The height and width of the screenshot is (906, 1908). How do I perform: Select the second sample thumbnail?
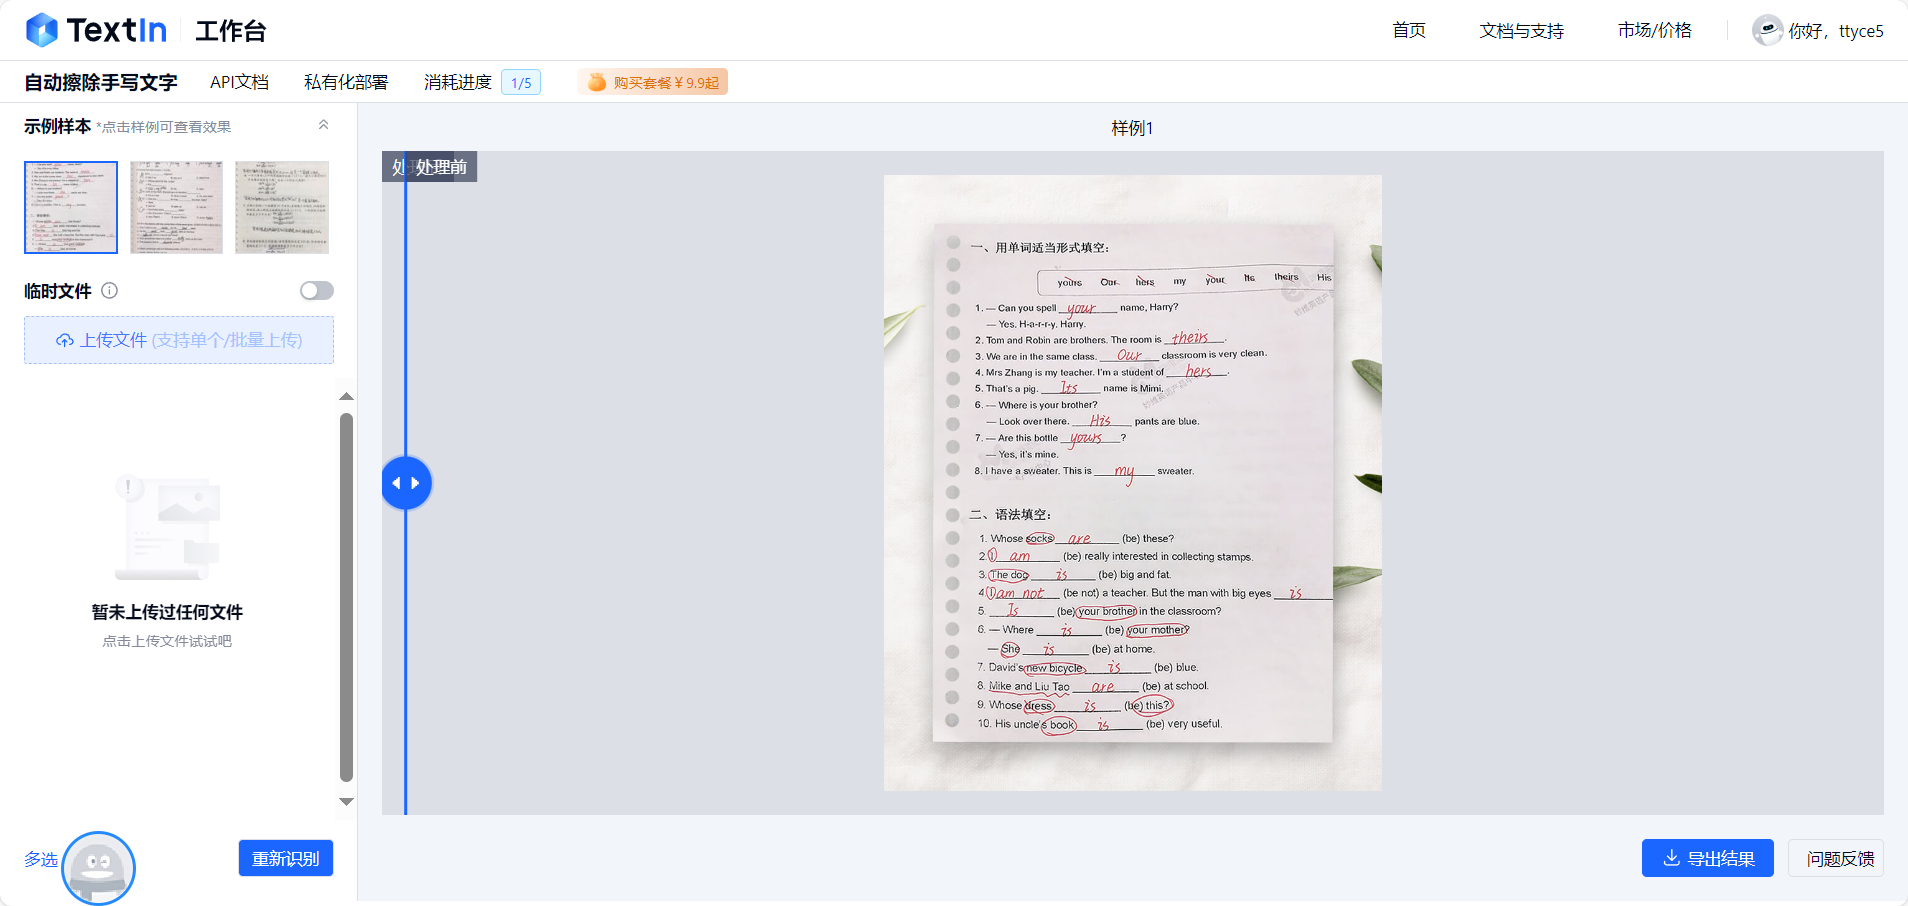(176, 207)
